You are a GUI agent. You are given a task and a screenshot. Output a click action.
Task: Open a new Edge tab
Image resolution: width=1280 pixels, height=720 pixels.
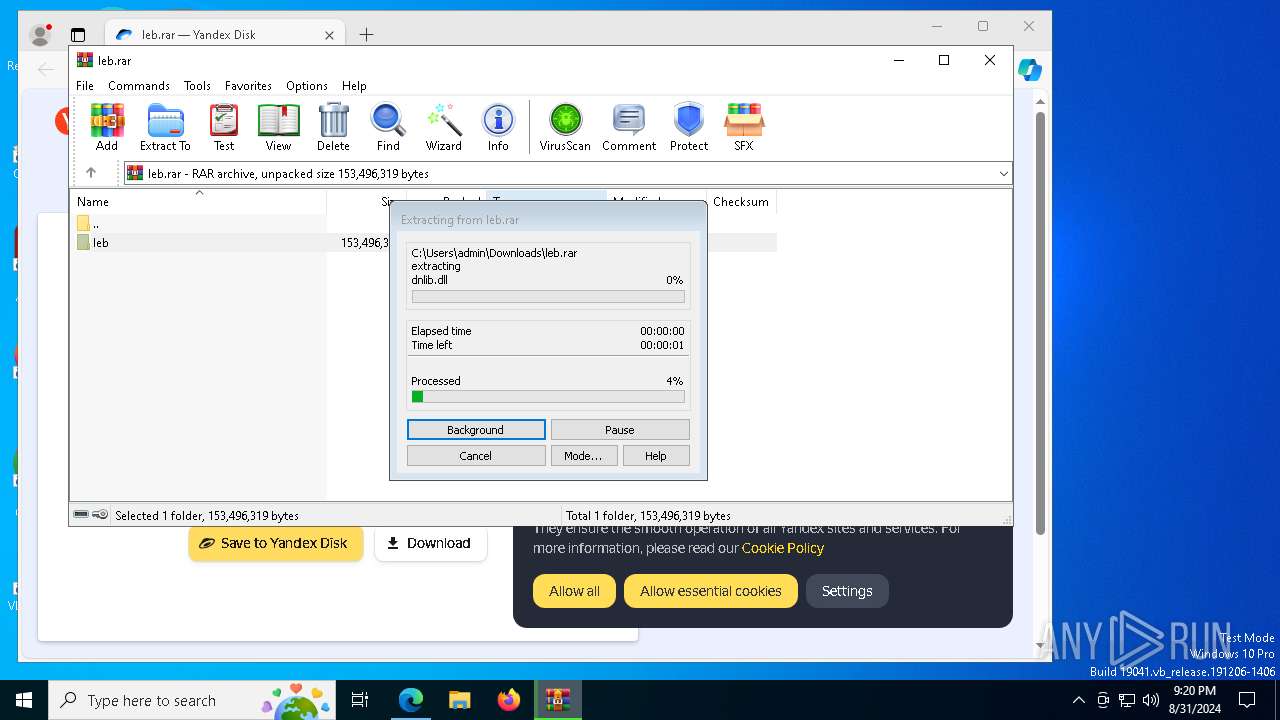click(x=366, y=35)
